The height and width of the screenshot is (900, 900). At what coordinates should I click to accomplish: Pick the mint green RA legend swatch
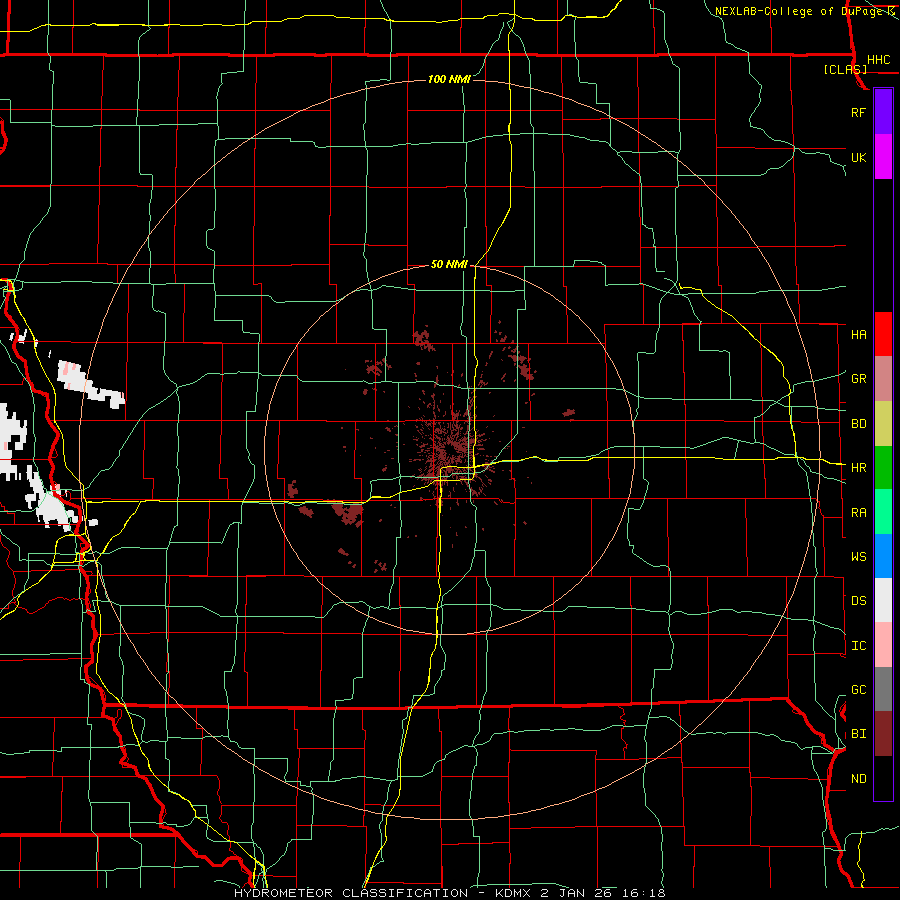pyautogui.click(x=883, y=512)
